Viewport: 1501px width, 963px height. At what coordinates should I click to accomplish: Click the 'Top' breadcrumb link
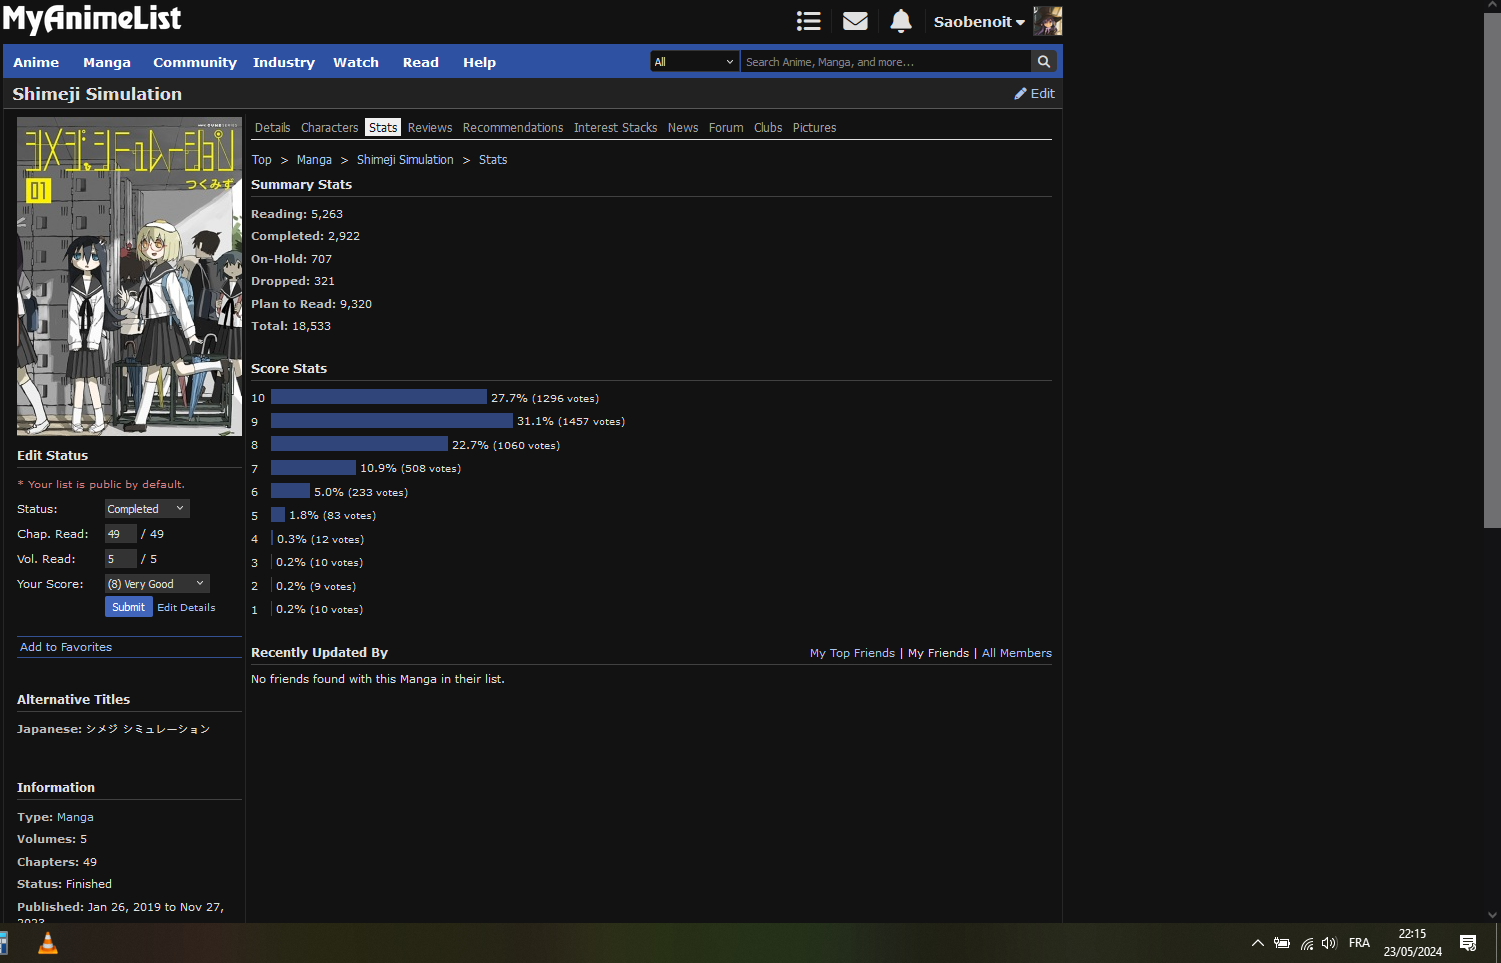pyautogui.click(x=261, y=160)
